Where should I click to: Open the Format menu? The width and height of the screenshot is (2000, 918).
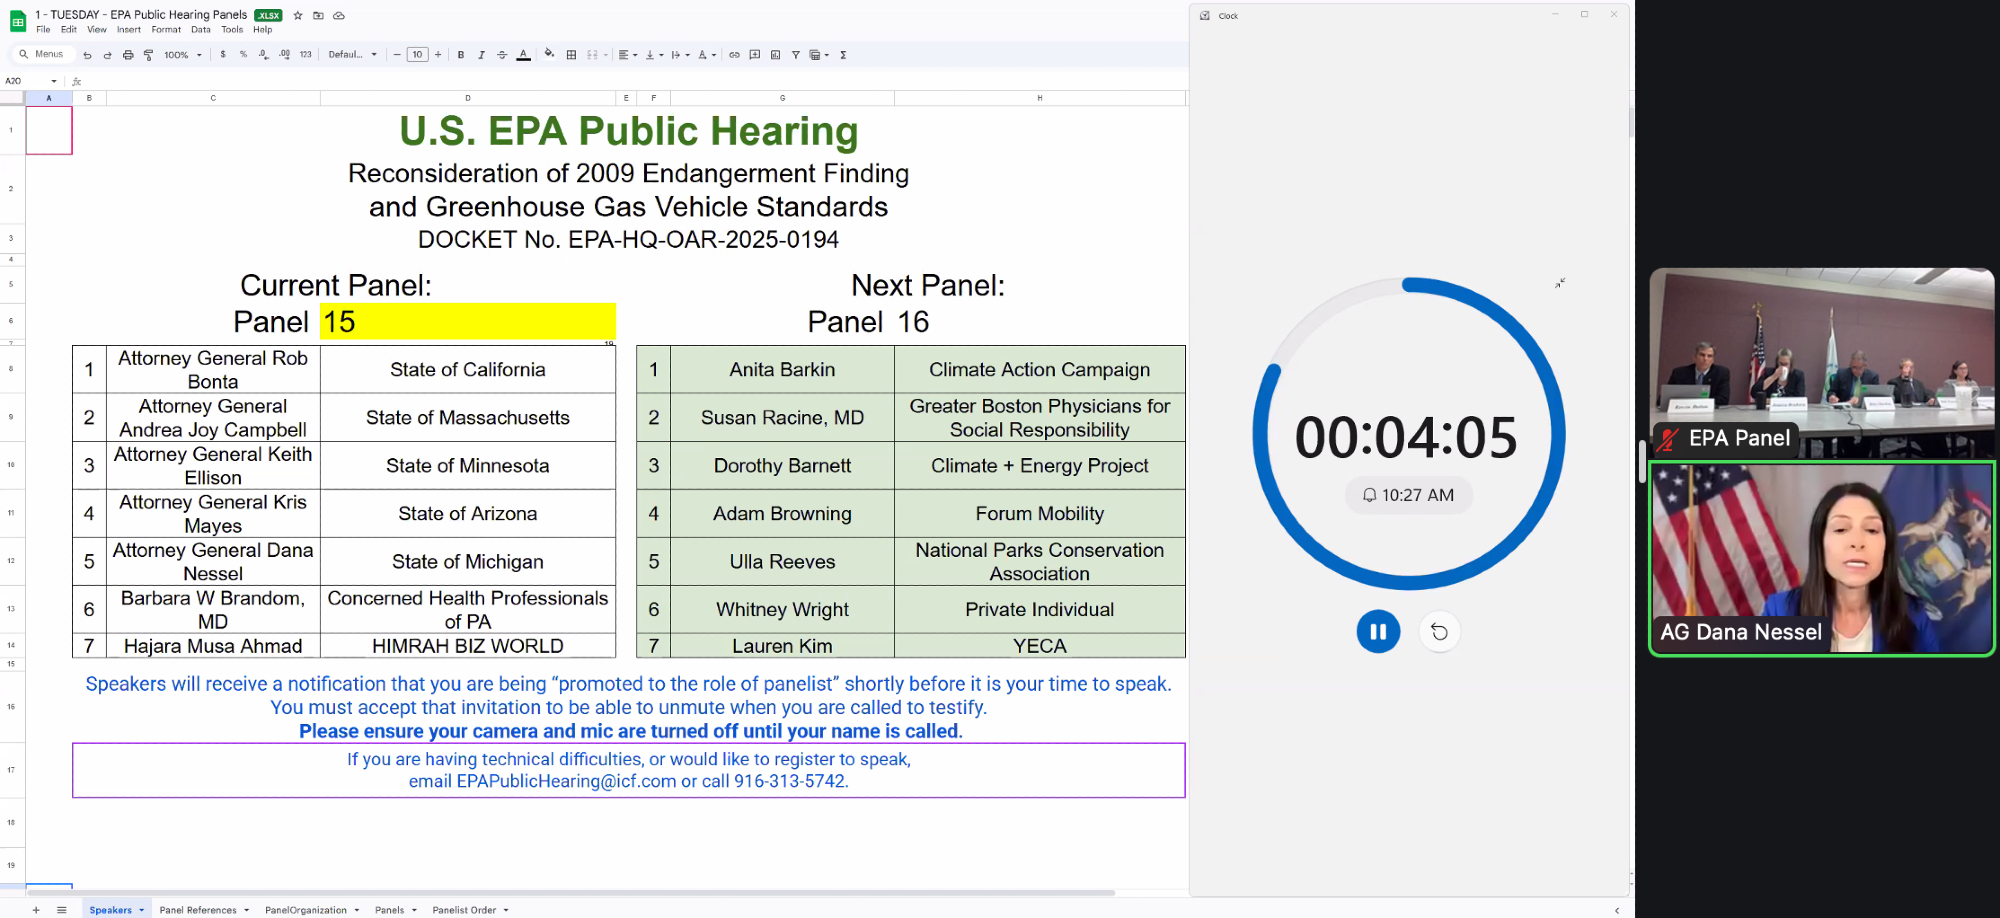coord(166,30)
